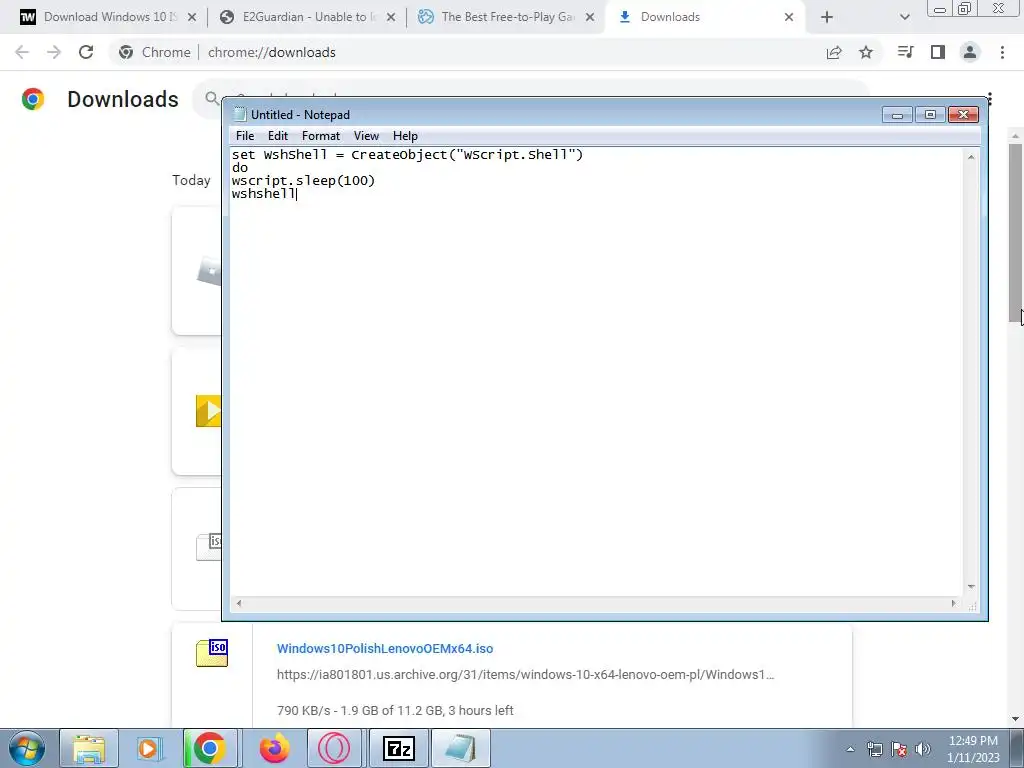Image resolution: width=1024 pixels, height=768 pixels.
Task: Open Windows10PolishLenovoOEMx64.iso download link
Action: (385, 648)
